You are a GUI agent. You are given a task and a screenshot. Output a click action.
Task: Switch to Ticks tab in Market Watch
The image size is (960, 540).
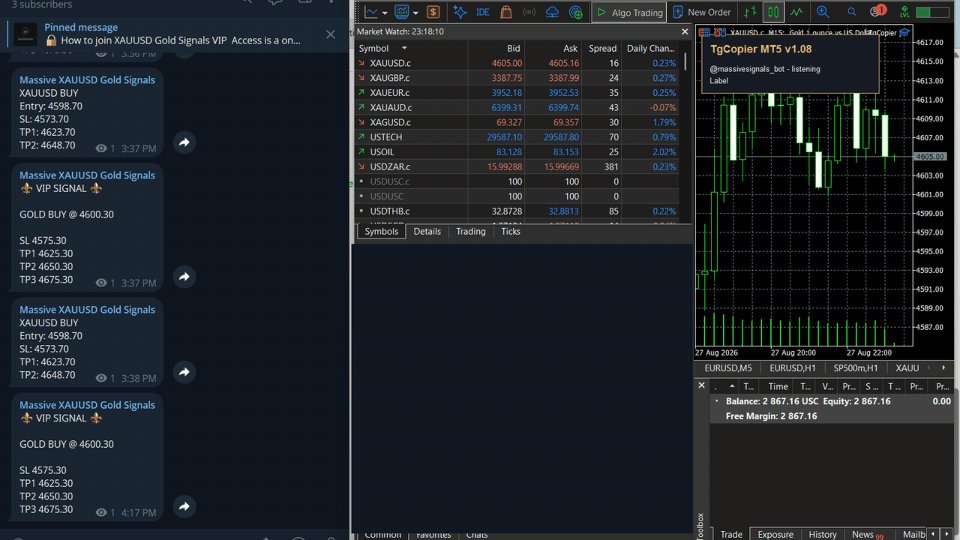(511, 231)
